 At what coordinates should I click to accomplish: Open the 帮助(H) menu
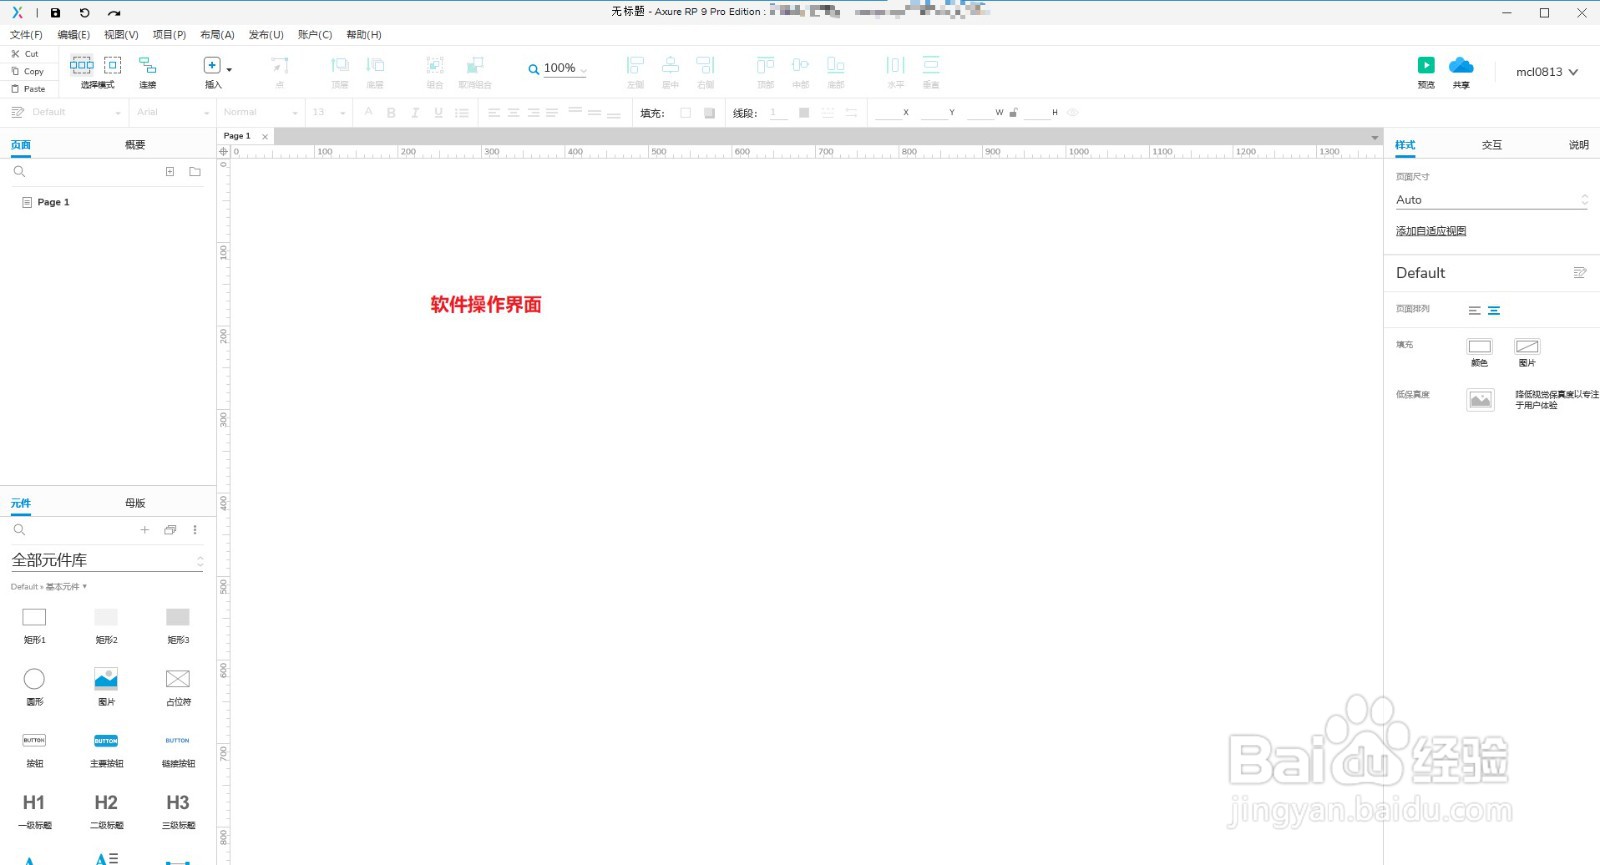click(x=364, y=35)
